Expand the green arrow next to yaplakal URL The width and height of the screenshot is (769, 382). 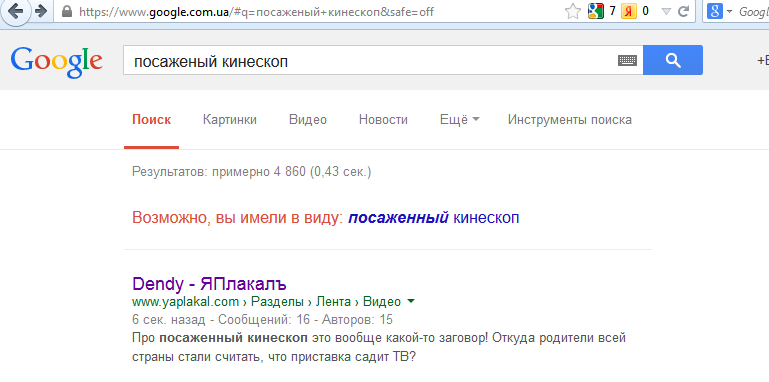[x=410, y=302]
